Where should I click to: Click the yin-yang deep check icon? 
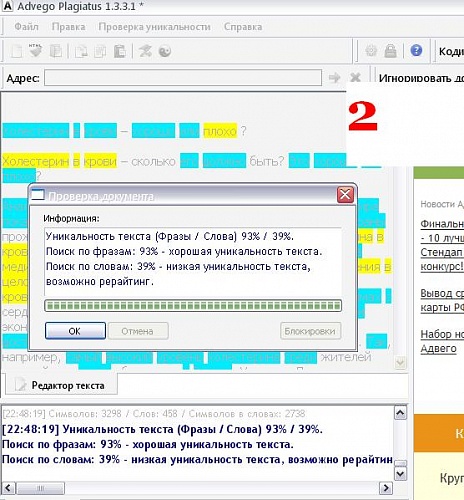(165, 51)
